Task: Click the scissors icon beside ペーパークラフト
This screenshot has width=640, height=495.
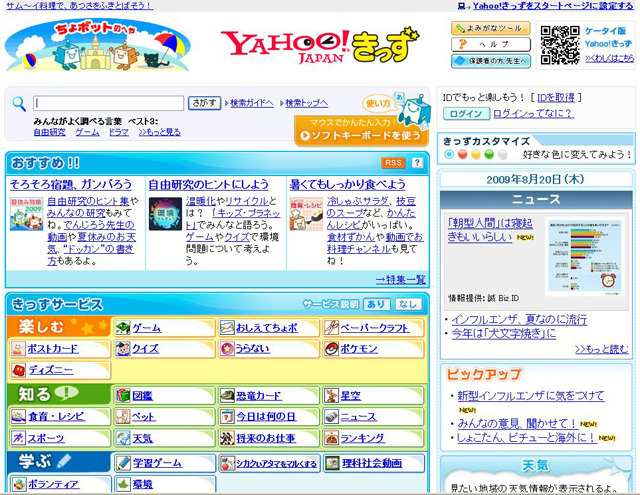Action: pos(331,328)
